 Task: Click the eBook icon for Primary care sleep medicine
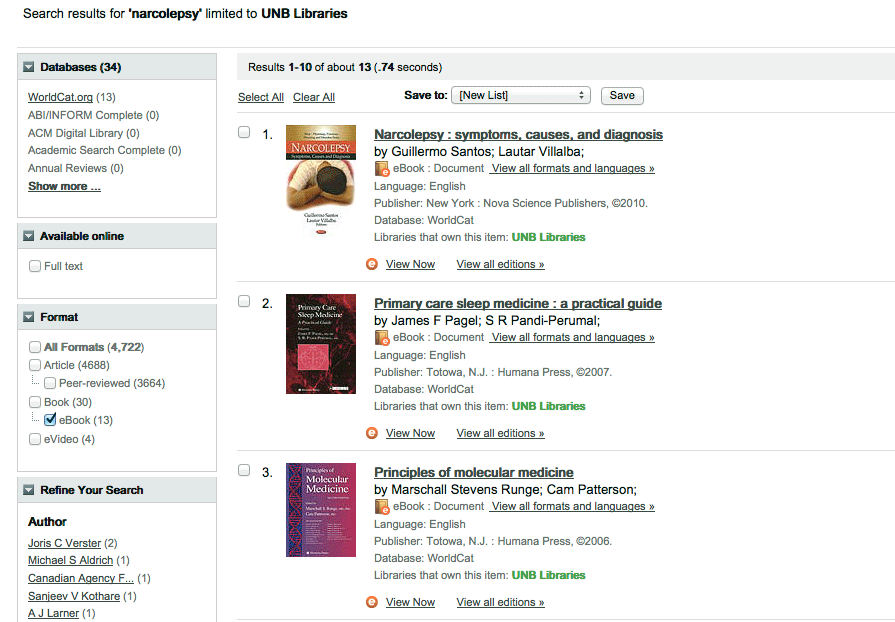coord(382,338)
